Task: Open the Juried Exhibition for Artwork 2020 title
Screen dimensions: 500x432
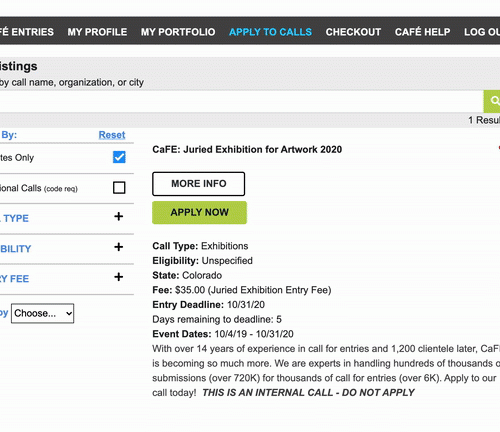Action: pos(247,149)
